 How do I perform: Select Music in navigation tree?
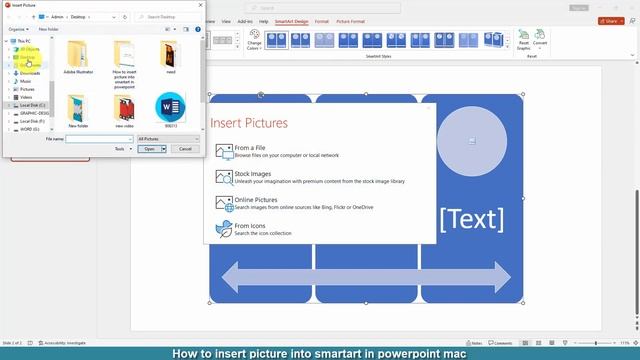pos(25,81)
